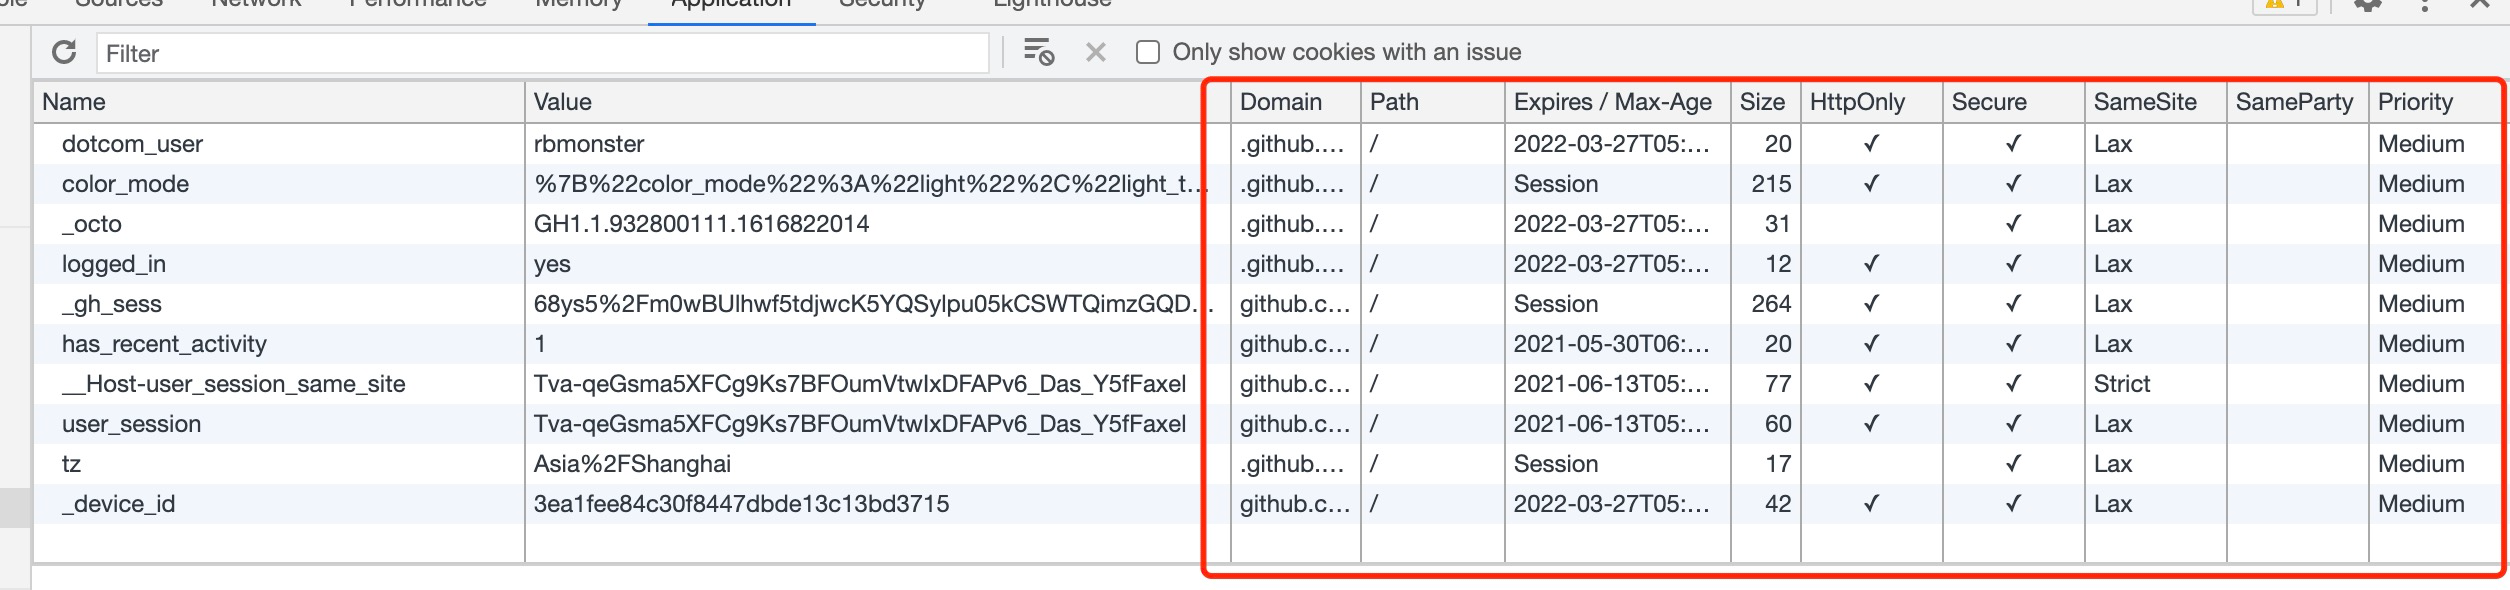Select the user_session cookie name

(x=131, y=424)
